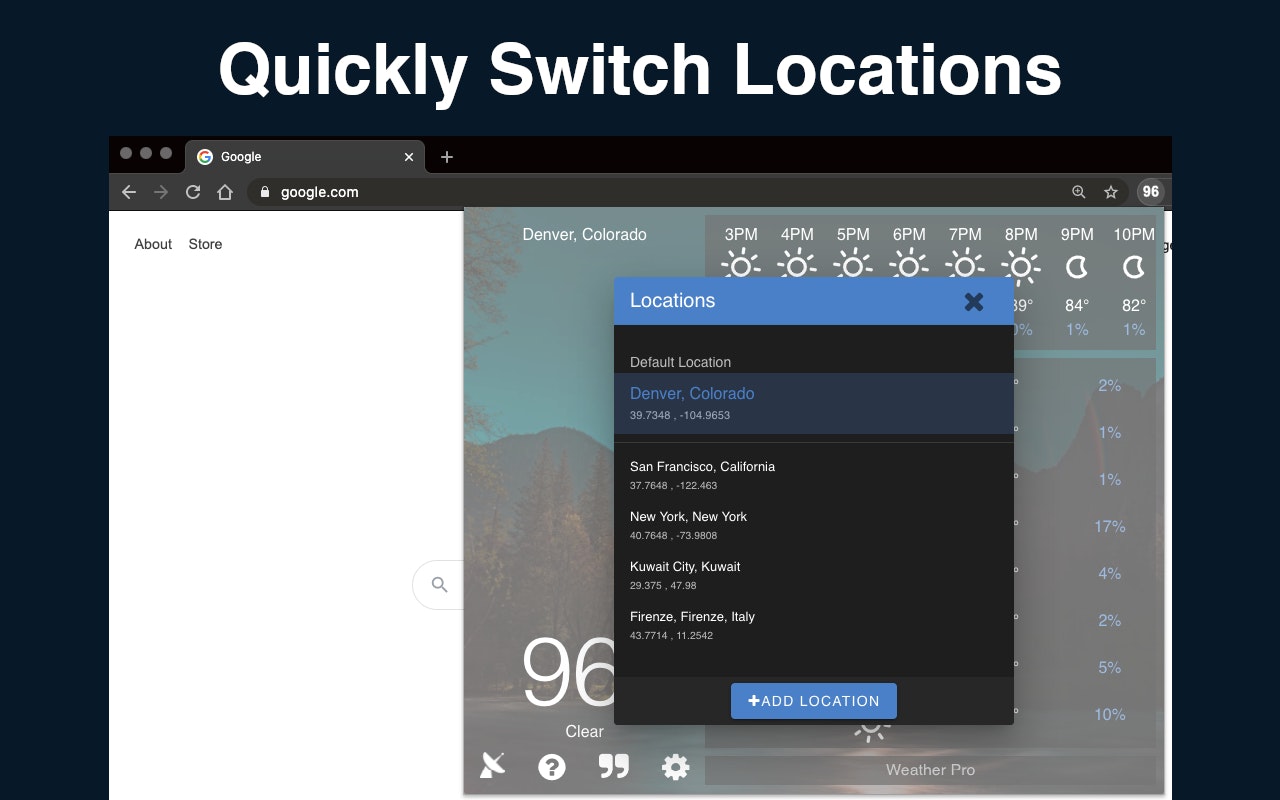This screenshot has width=1280, height=800.
Task: Click the sun icon under 3PM forecast
Action: (x=740, y=267)
